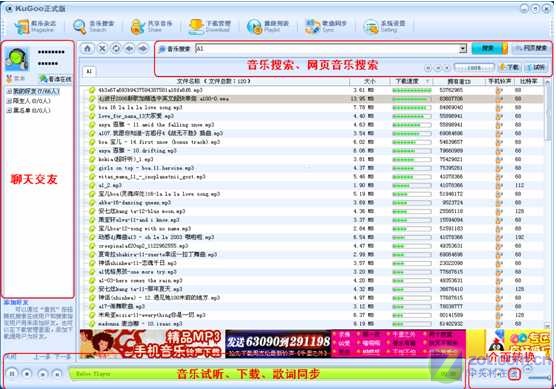Skip to next track in the player
Image resolution: width=556 pixels, height=389 pixels.
pyautogui.click(x=57, y=373)
